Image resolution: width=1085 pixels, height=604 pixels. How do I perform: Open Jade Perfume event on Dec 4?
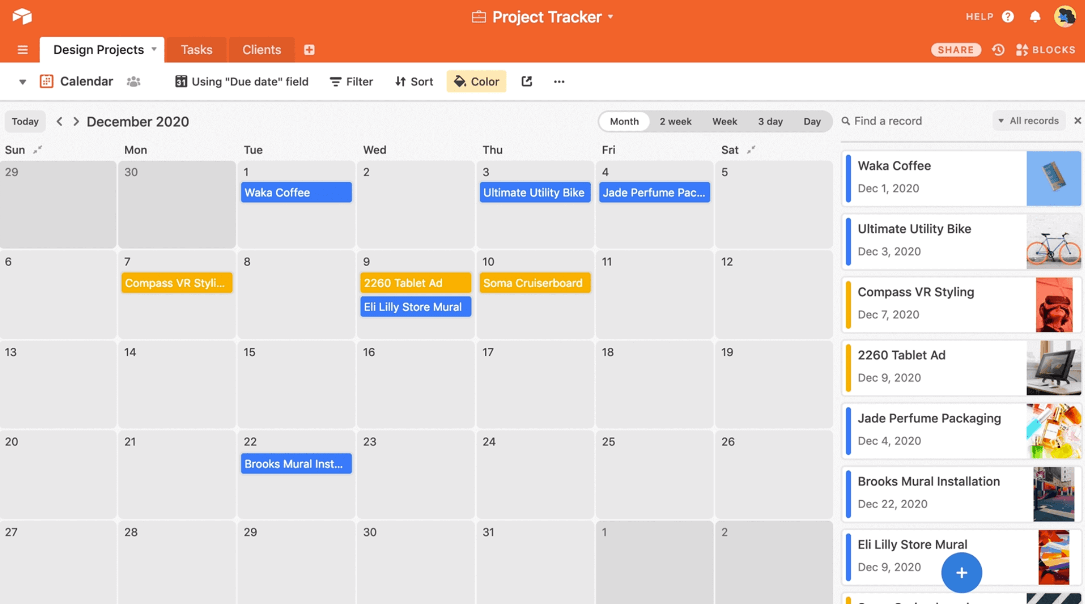click(x=654, y=192)
